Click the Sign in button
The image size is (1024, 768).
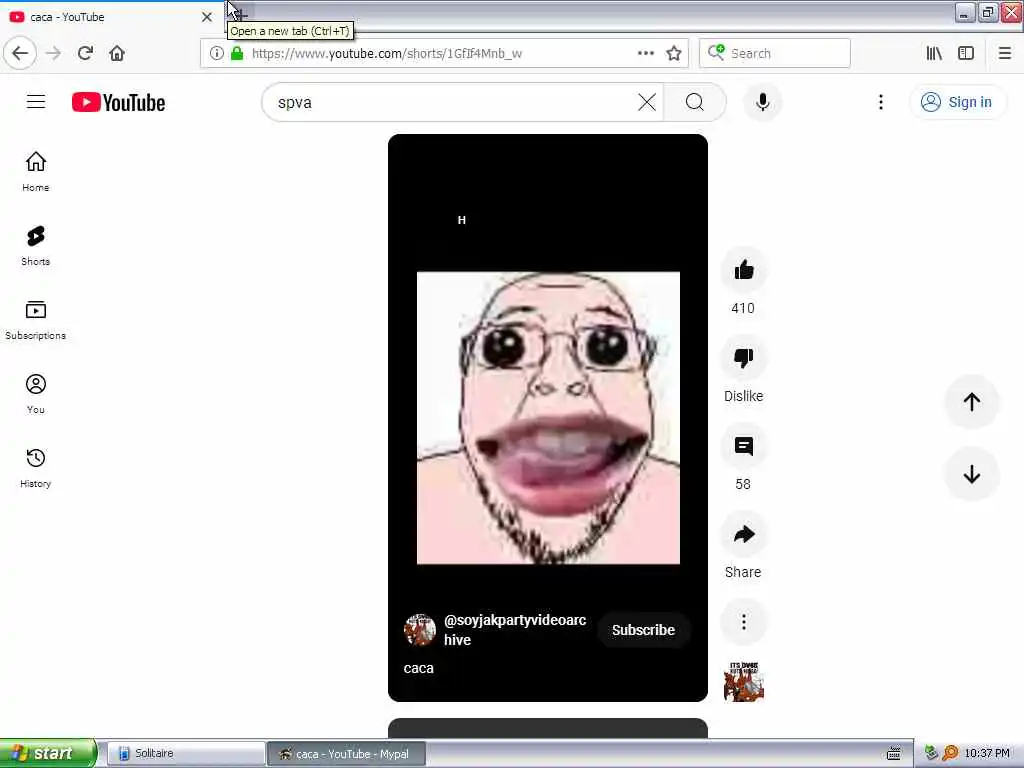click(958, 102)
